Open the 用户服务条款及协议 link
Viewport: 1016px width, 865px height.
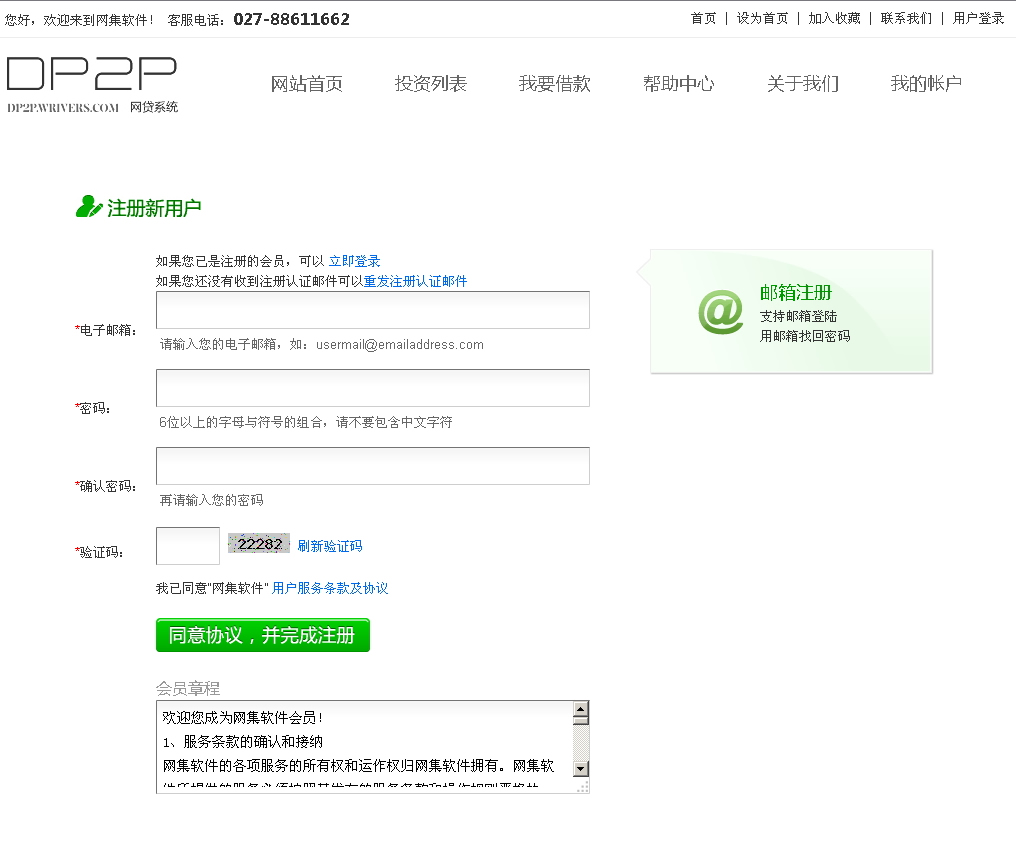(x=330, y=588)
